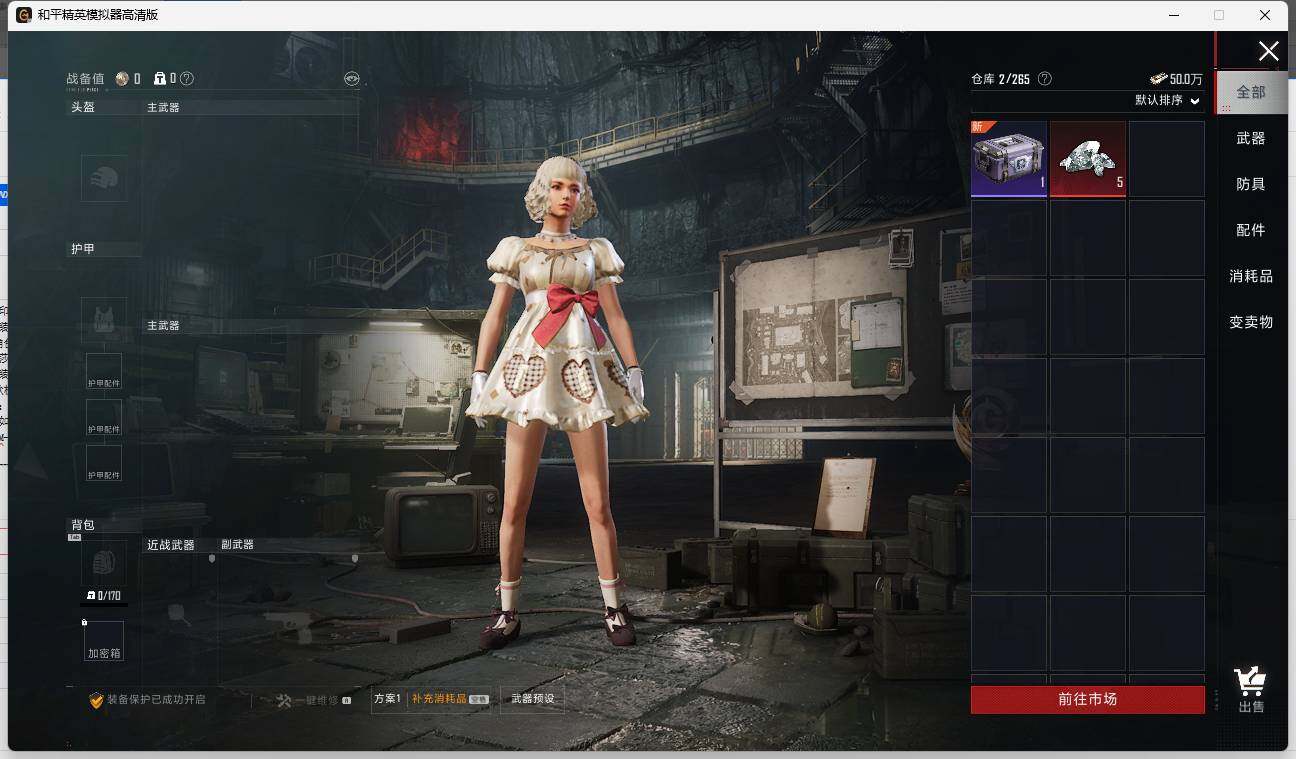Click the help icon beside 战备值
Screen dimensions: 1296x759
187,78
